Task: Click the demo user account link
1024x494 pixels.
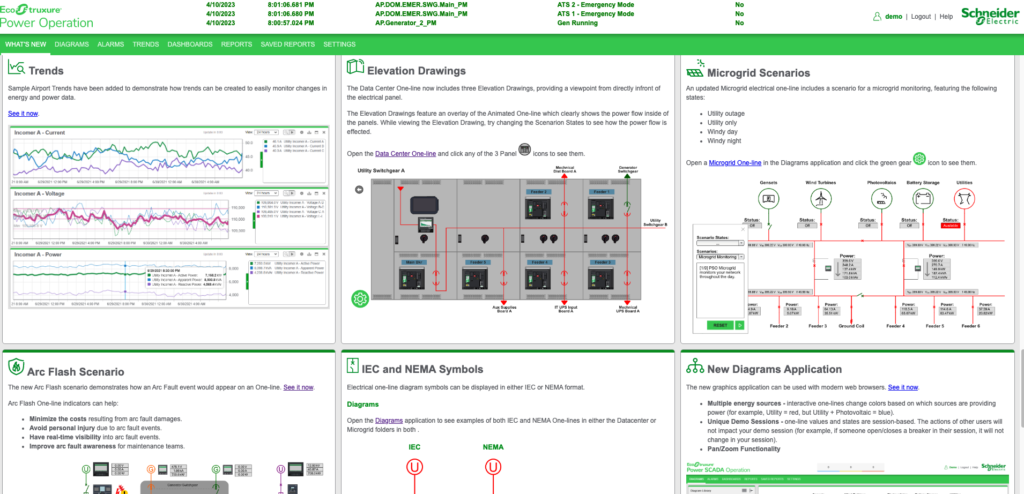Action: coord(893,16)
